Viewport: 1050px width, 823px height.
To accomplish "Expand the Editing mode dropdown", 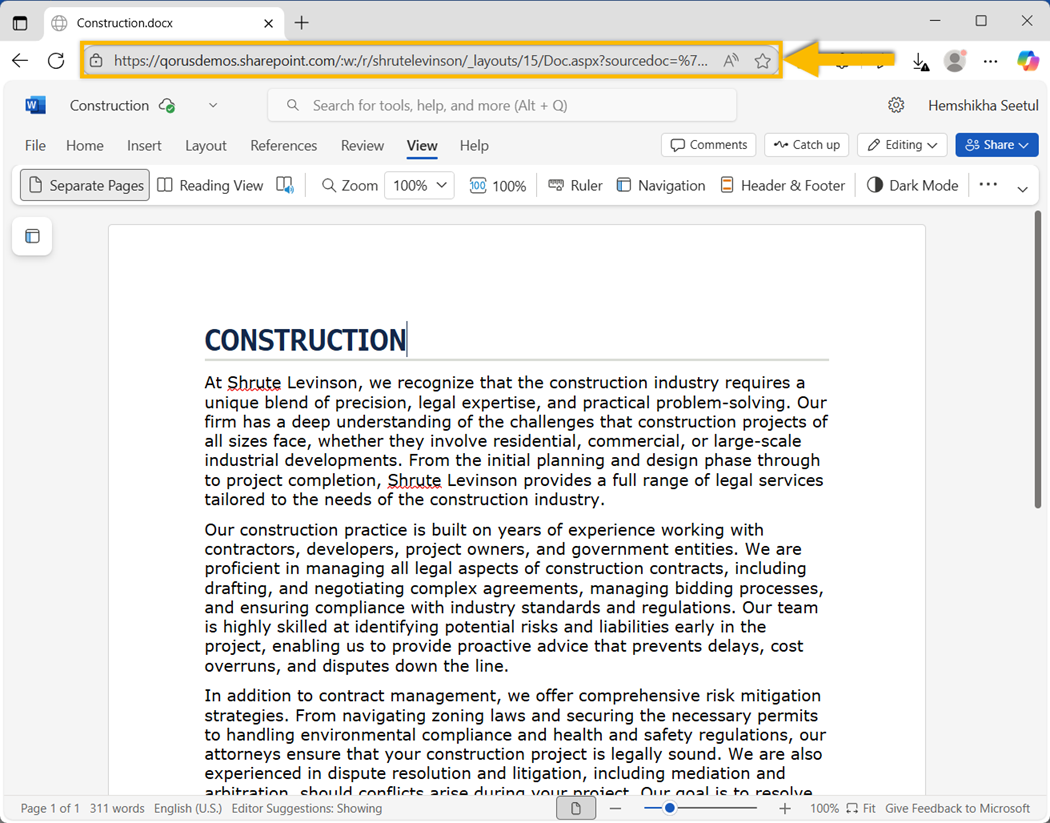I will [902, 145].
